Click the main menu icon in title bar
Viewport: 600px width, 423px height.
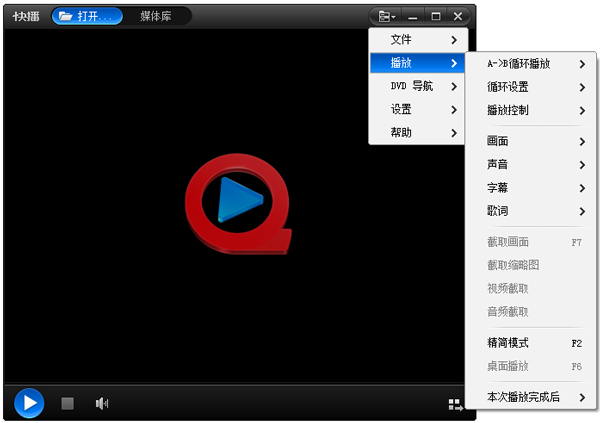386,16
